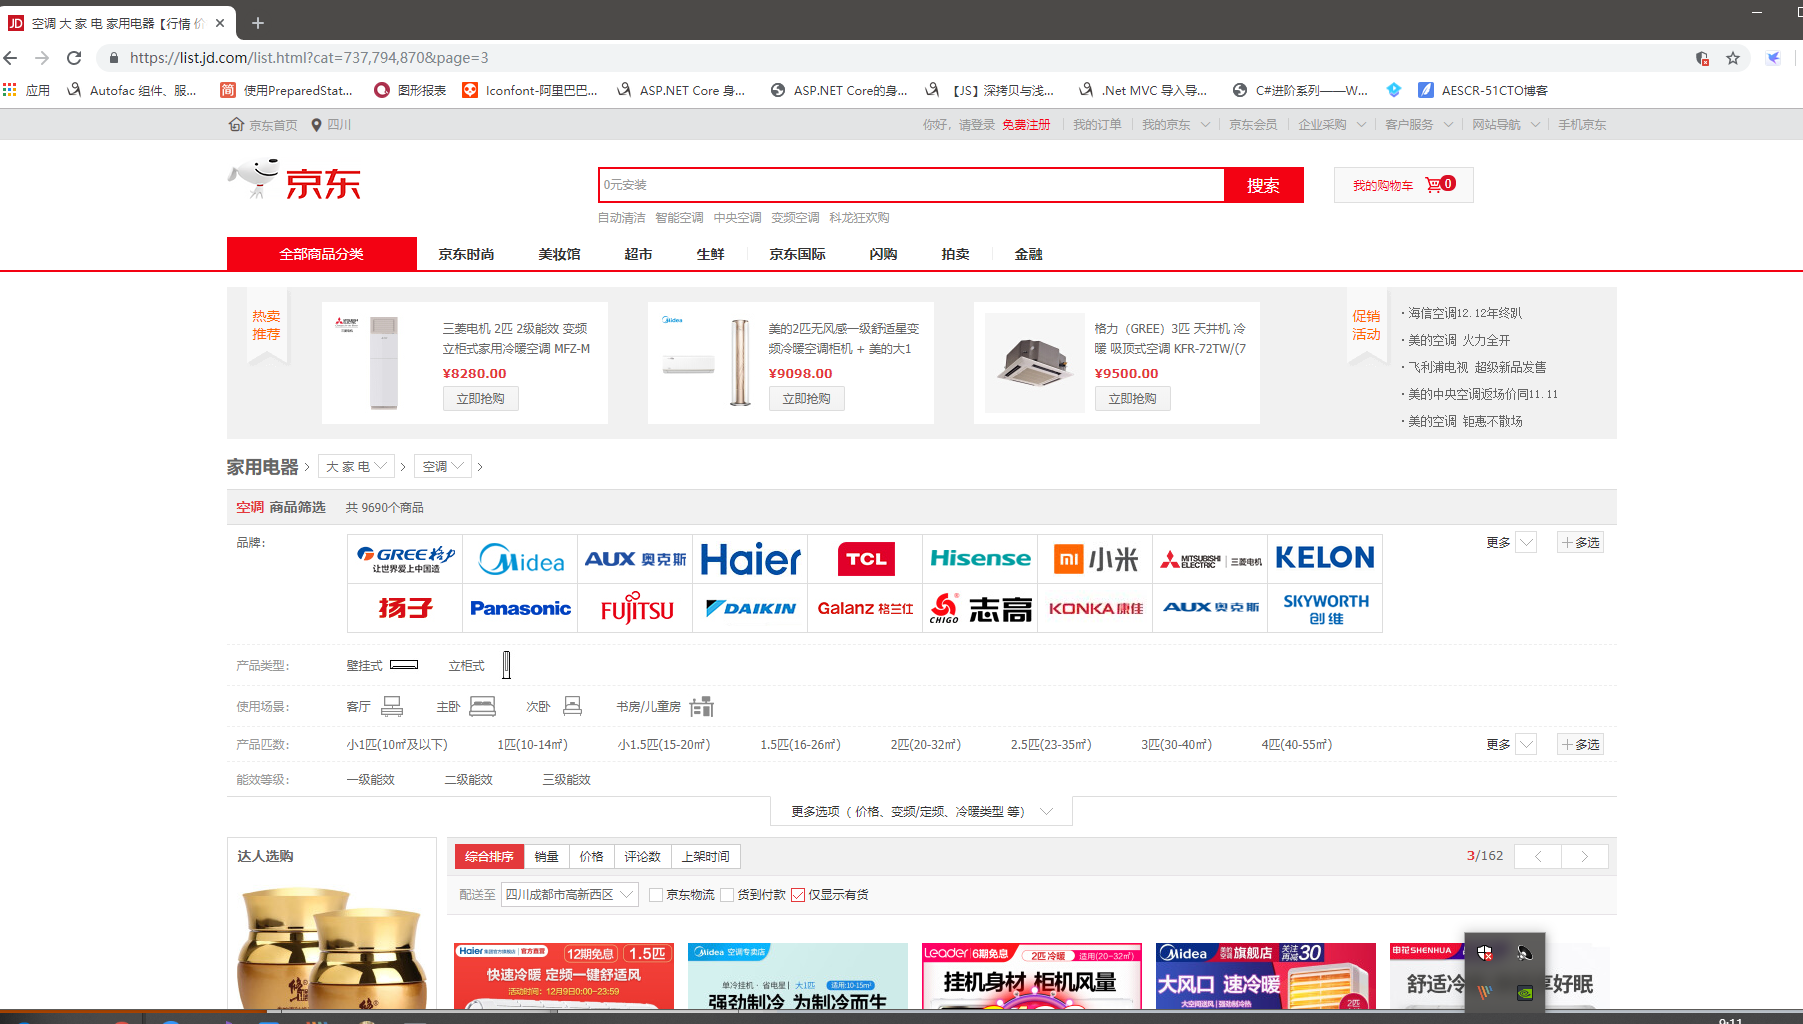Open the 海信空调12.12年终趴 promotion
1803x1024 pixels.
(1465, 313)
